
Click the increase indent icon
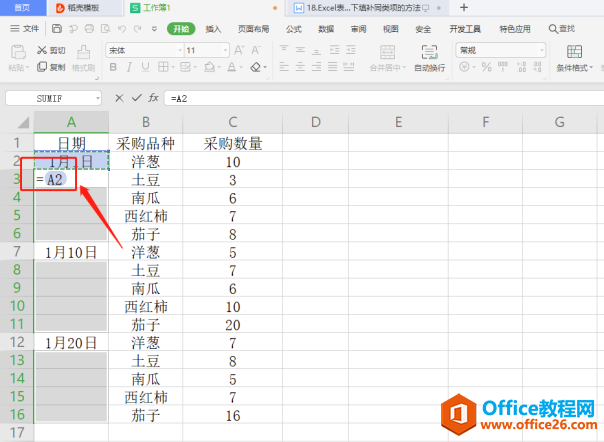point(351,50)
